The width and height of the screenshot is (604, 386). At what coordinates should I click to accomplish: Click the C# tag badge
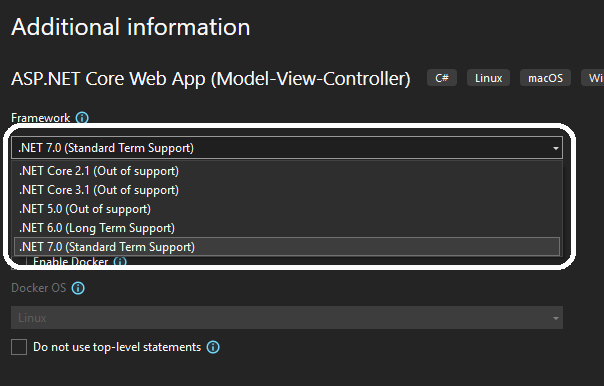coord(442,78)
